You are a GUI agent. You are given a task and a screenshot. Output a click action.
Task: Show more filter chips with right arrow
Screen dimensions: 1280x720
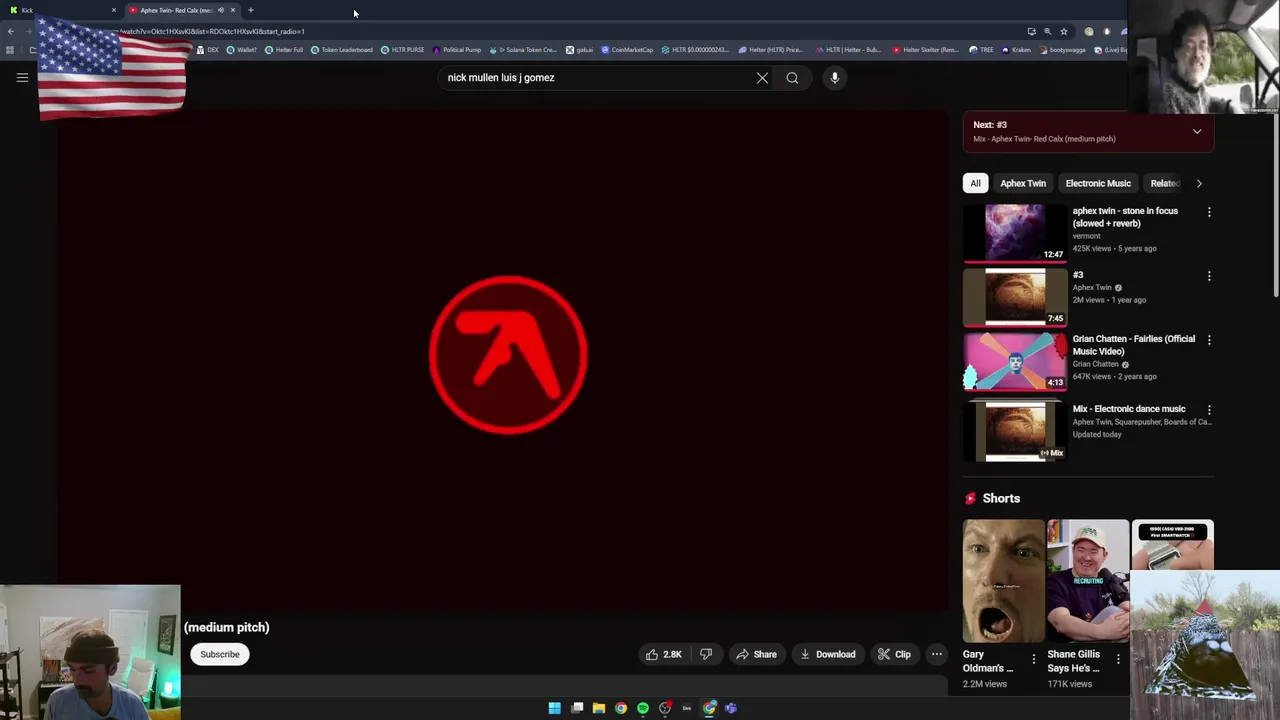click(1199, 183)
